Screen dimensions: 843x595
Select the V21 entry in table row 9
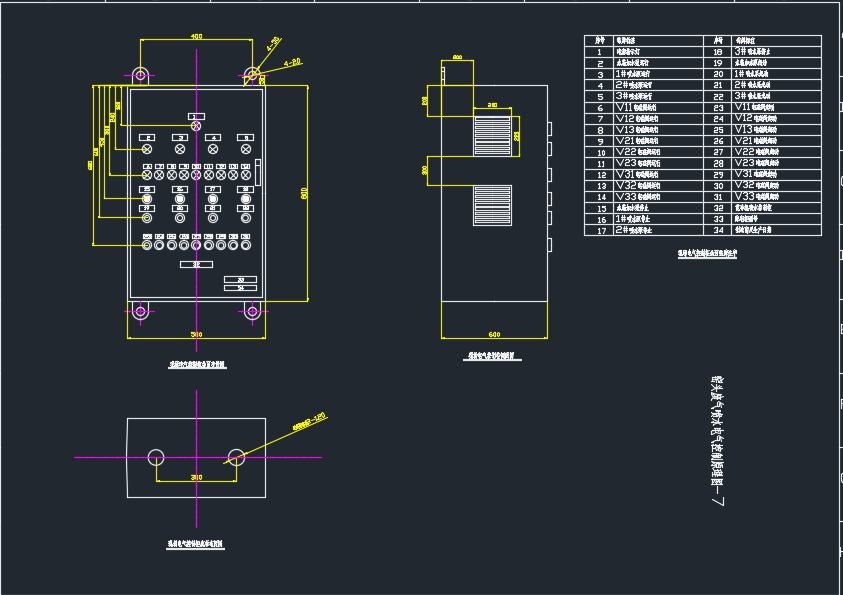coord(637,141)
